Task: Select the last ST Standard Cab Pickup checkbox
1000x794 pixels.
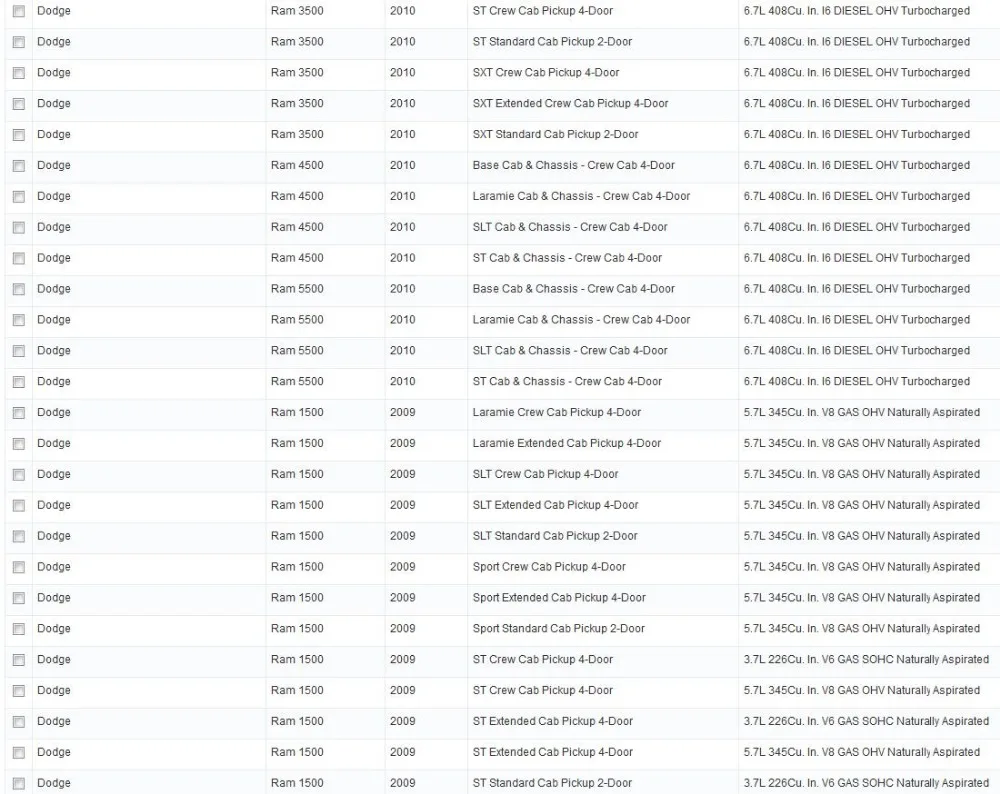Action: tap(19, 783)
